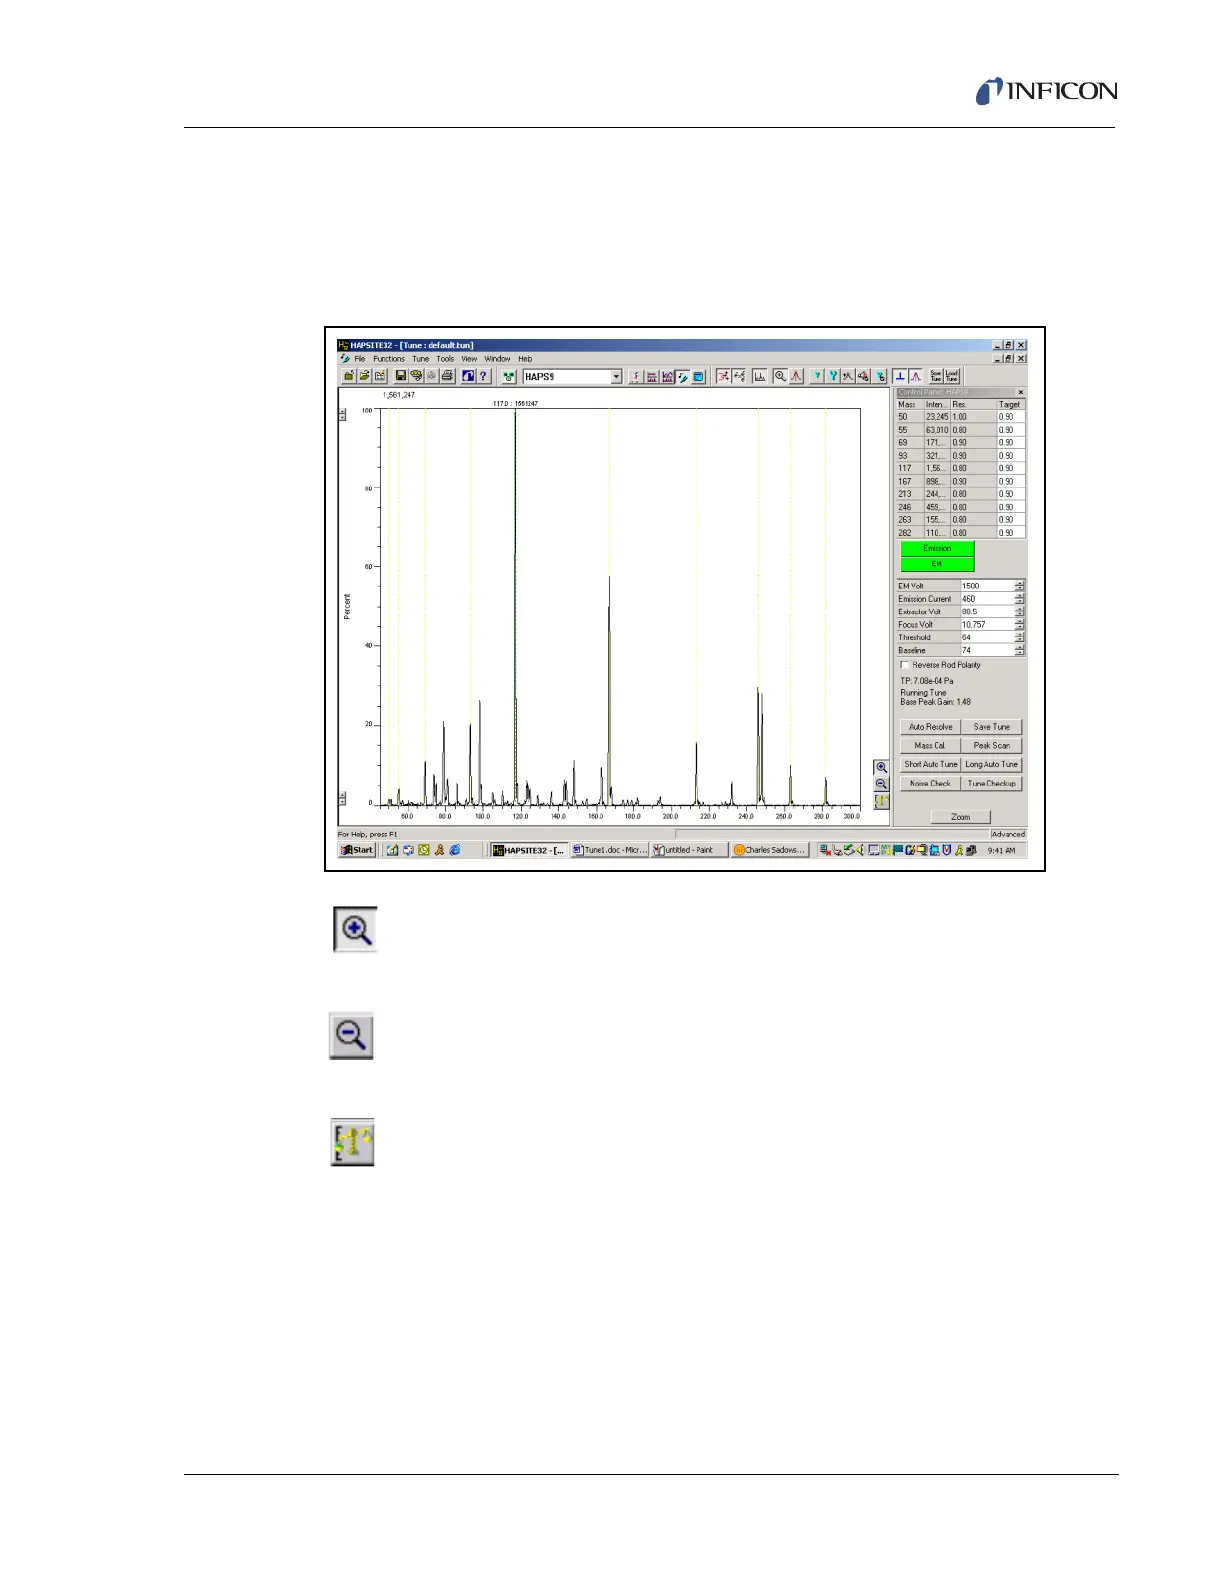Click the Target cell for mass 50
Viewport: 1222px width, 1584px height.
pyautogui.click(x=1010, y=417)
